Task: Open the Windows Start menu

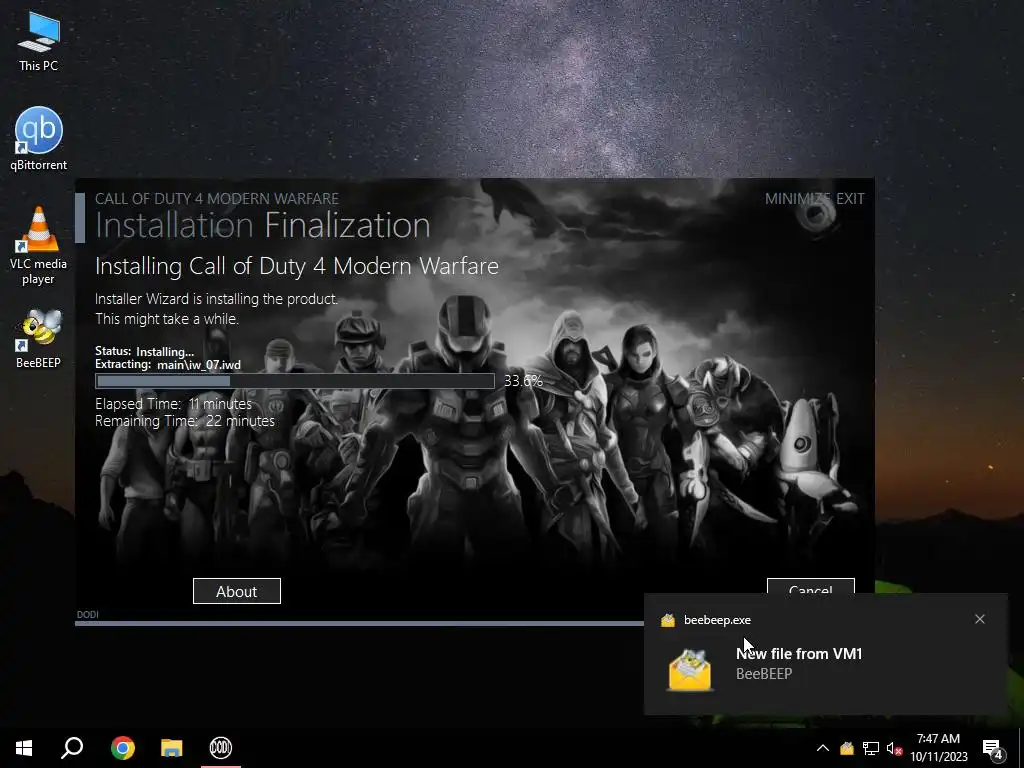Action: point(24,748)
